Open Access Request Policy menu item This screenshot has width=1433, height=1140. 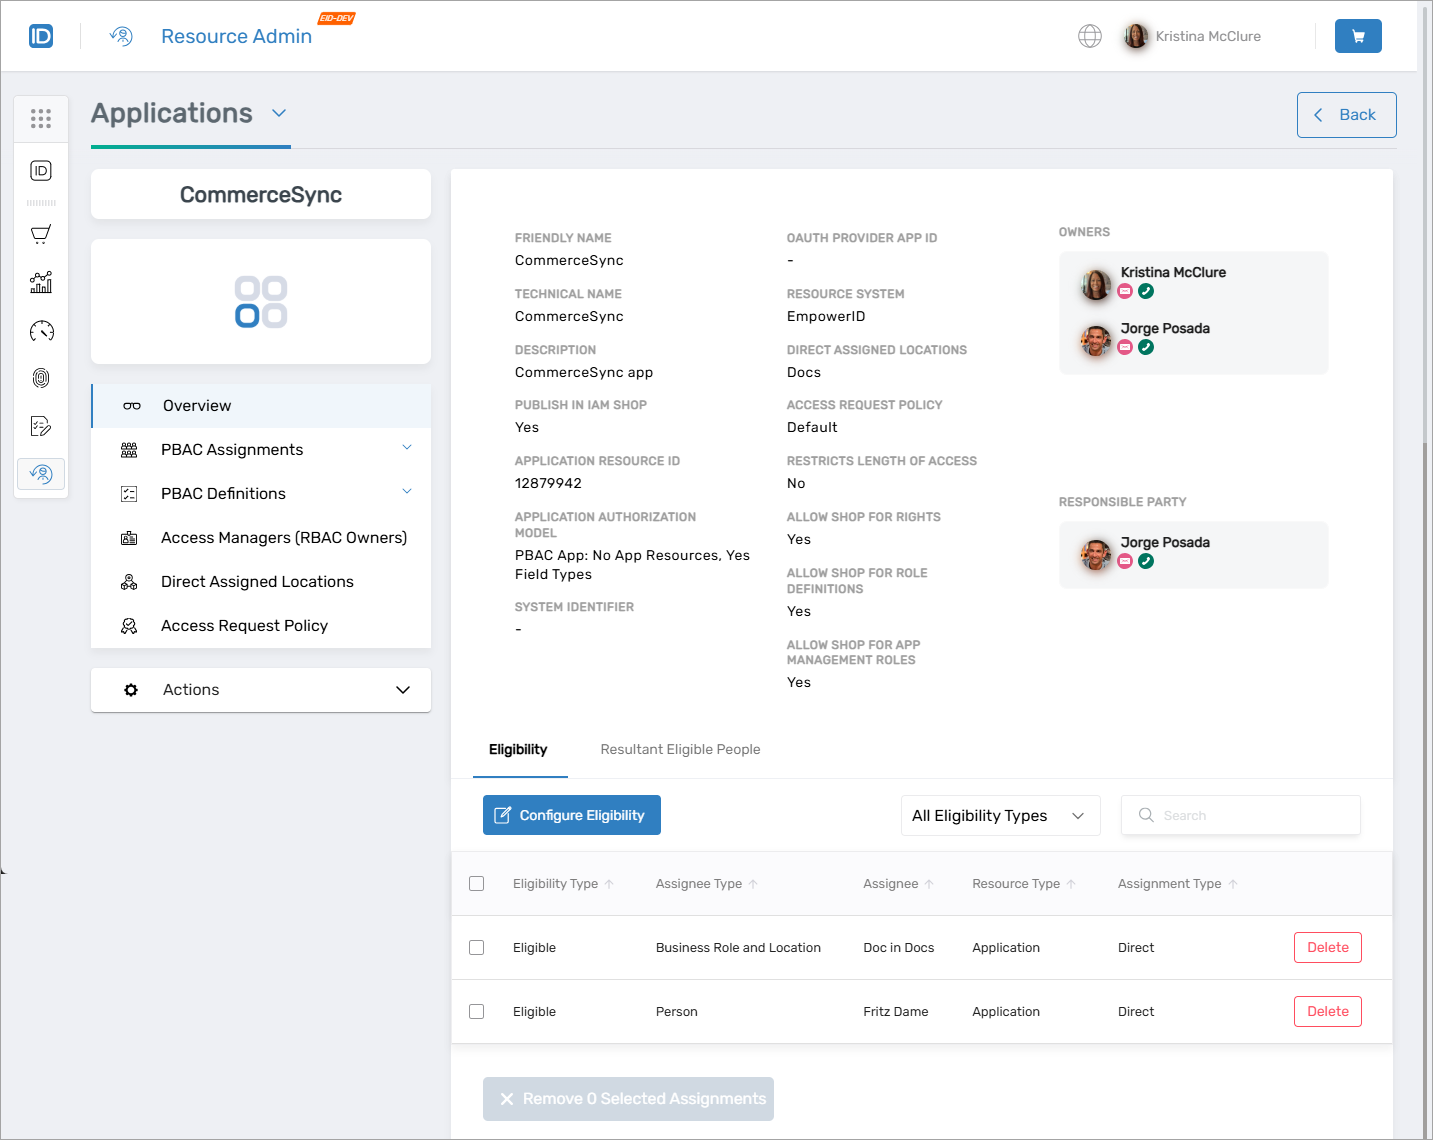point(261,626)
